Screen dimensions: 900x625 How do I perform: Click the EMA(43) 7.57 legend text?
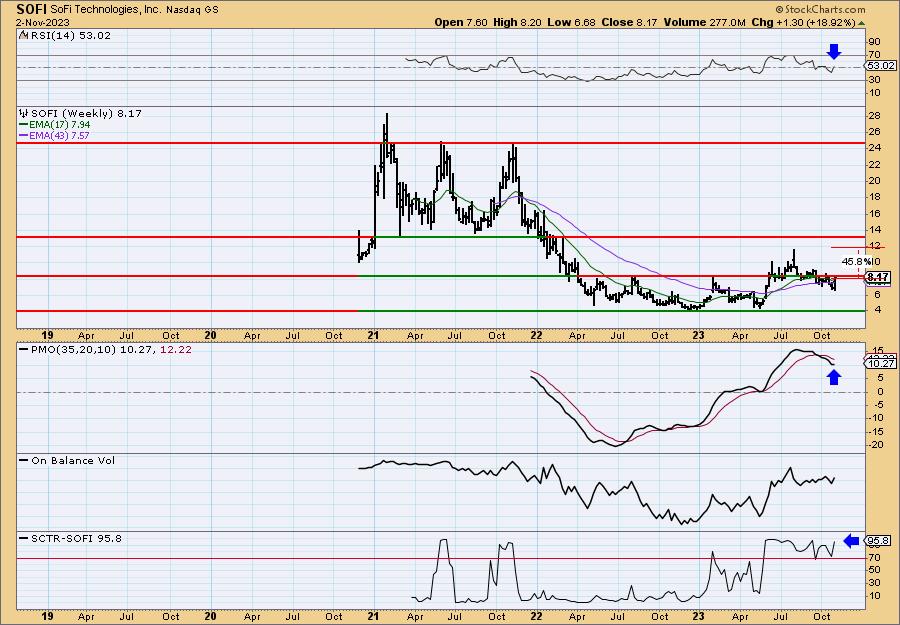coord(60,135)
